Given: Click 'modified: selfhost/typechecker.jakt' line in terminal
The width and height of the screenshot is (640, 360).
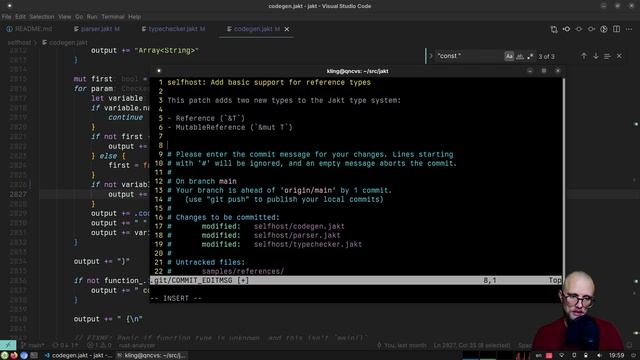Looking at the screenshot, I should click(282, 244).
